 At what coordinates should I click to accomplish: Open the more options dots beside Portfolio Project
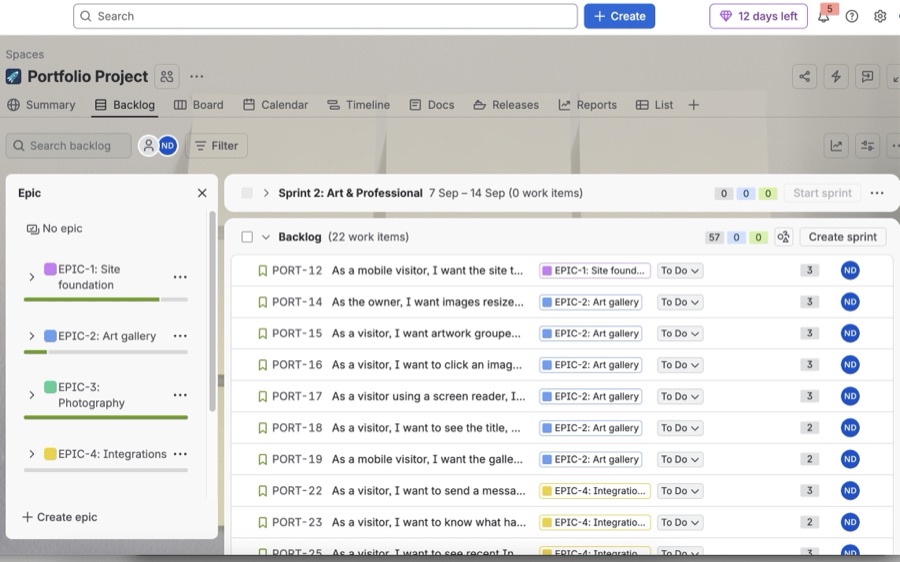click(x=196, y=76)
